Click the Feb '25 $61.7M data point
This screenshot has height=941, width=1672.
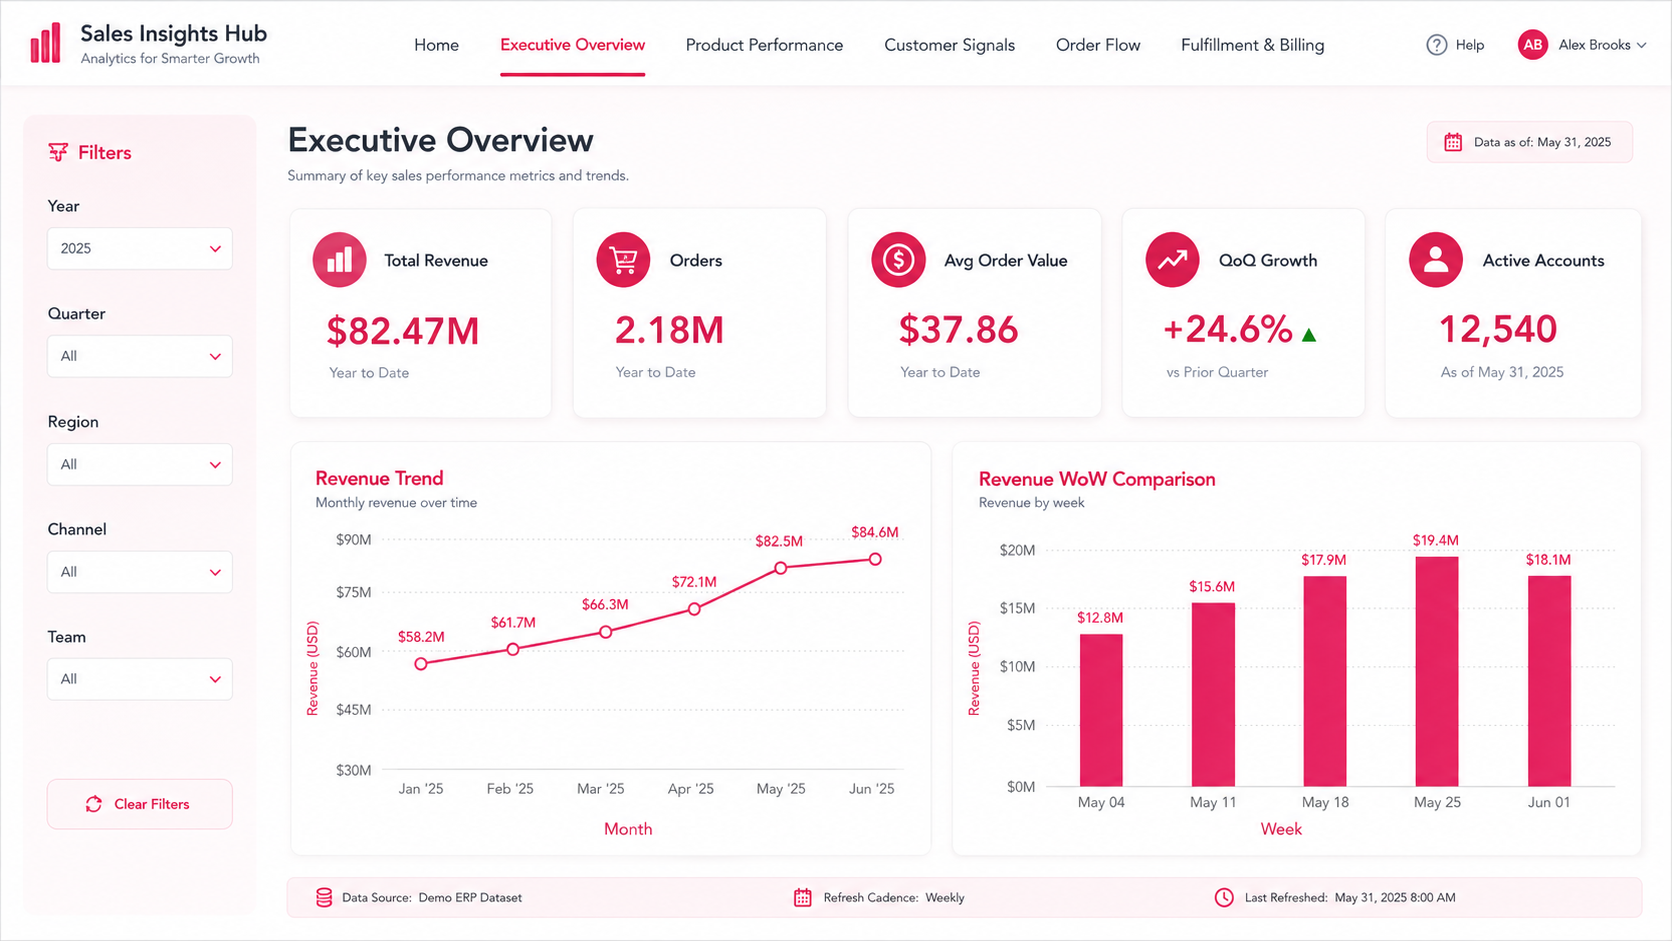click(513, 649)
